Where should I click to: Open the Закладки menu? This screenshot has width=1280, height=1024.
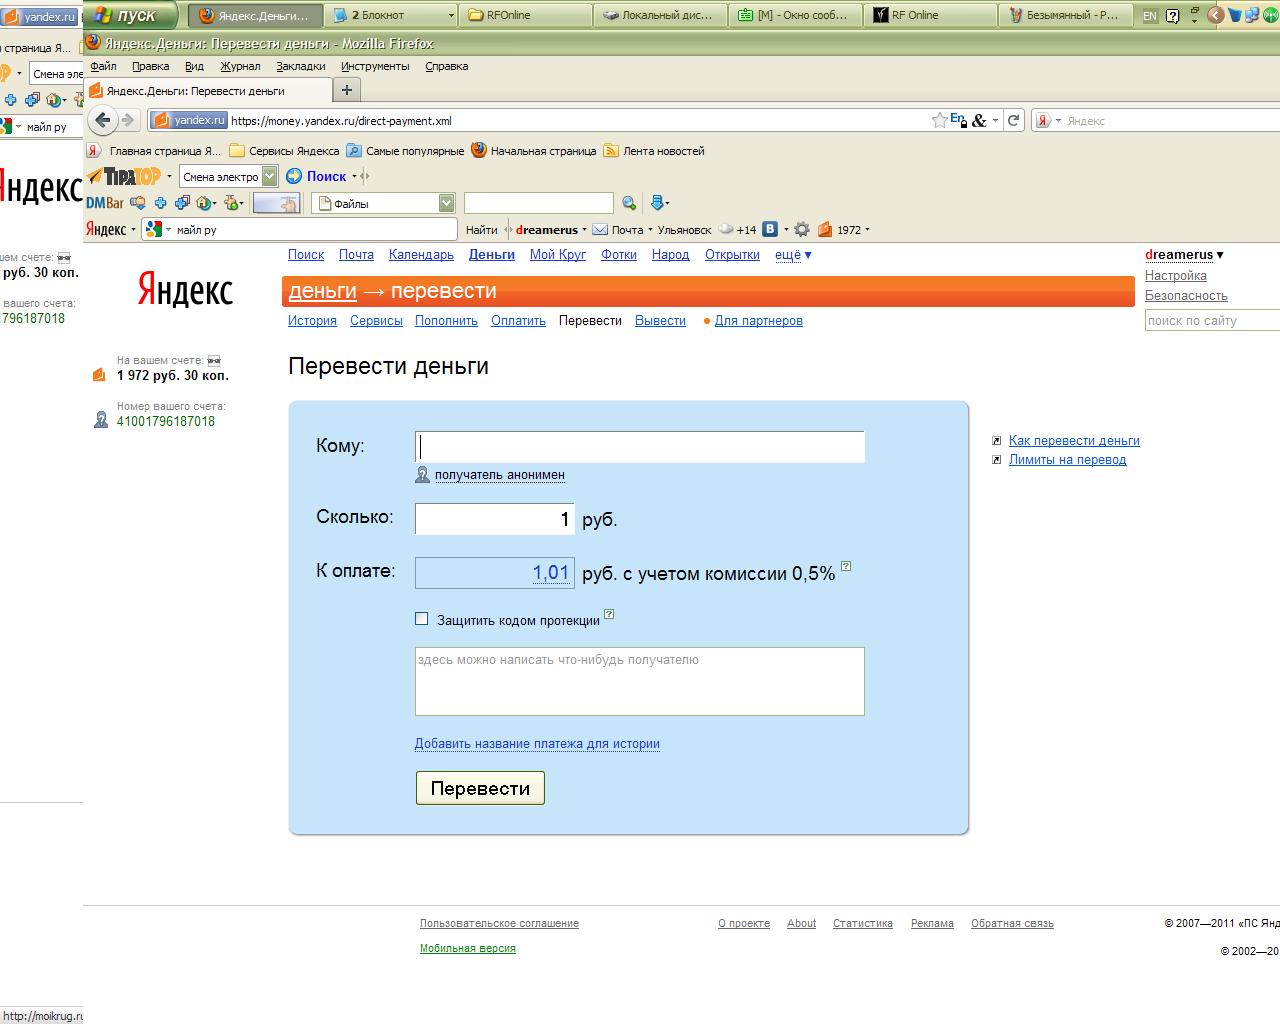[301, 66]
